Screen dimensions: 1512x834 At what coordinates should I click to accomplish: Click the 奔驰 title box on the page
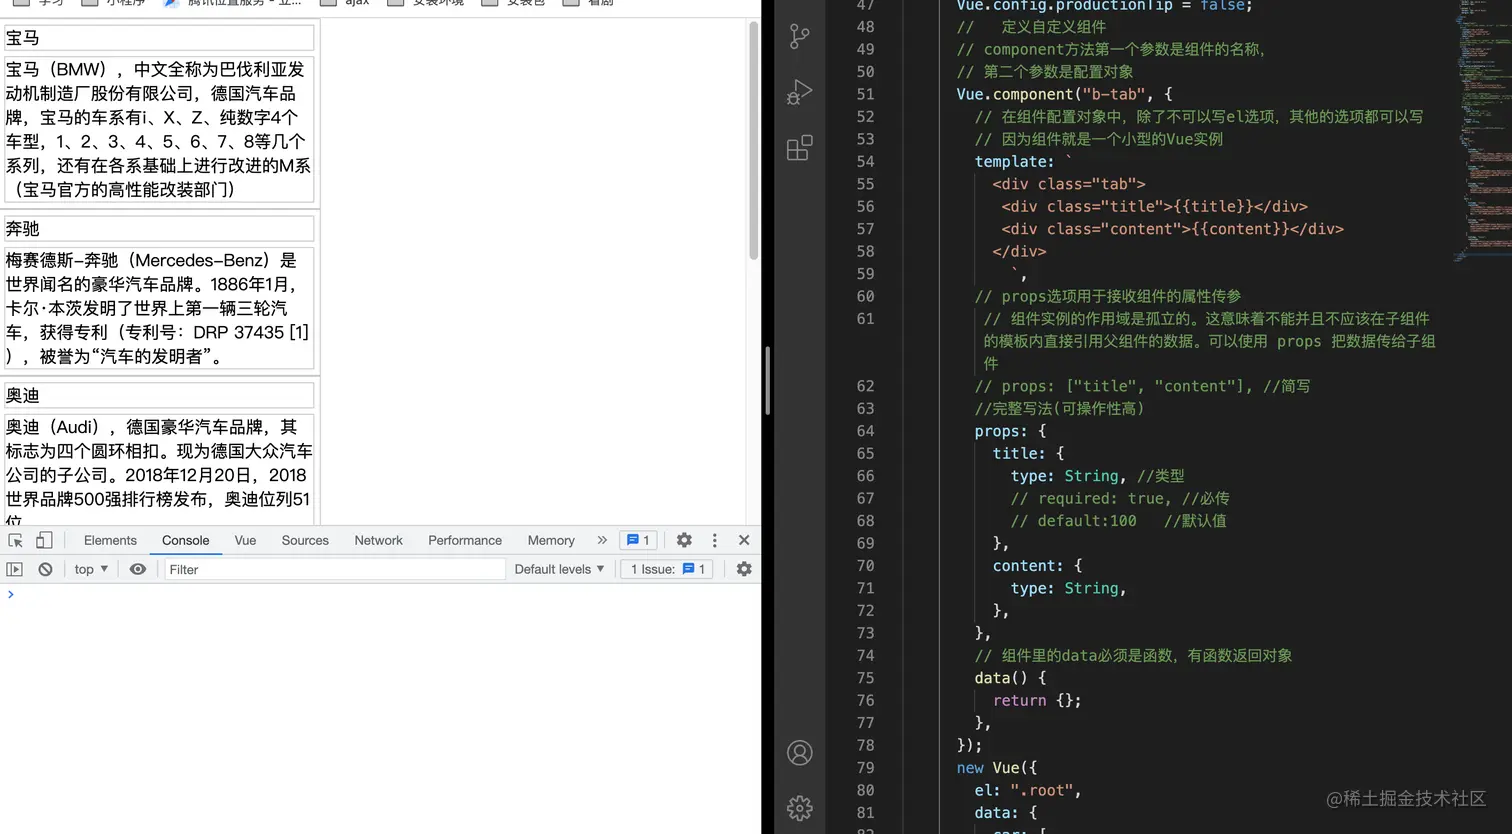click(x=159, y=229)
